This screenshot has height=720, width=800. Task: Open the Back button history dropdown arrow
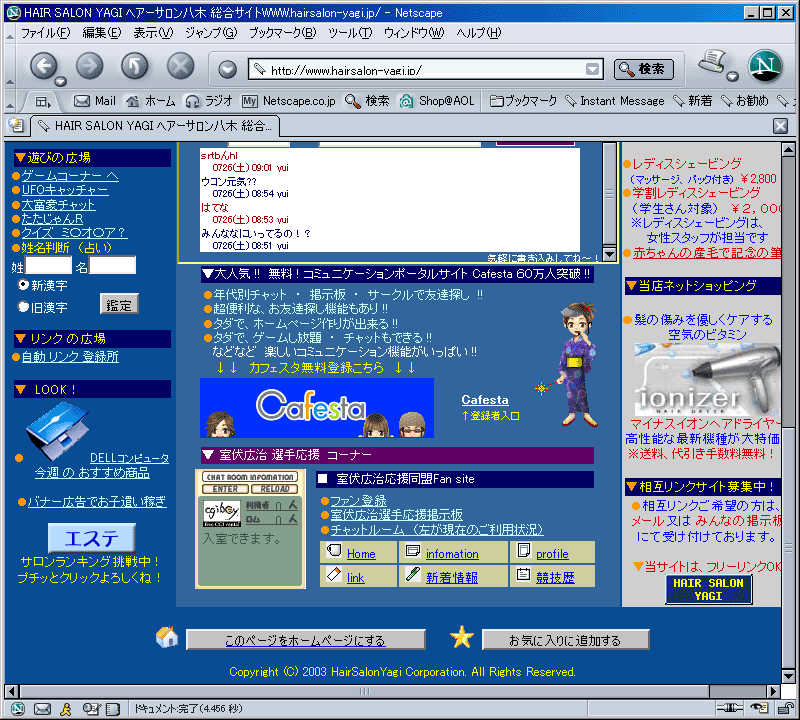(x=60, y=81)
